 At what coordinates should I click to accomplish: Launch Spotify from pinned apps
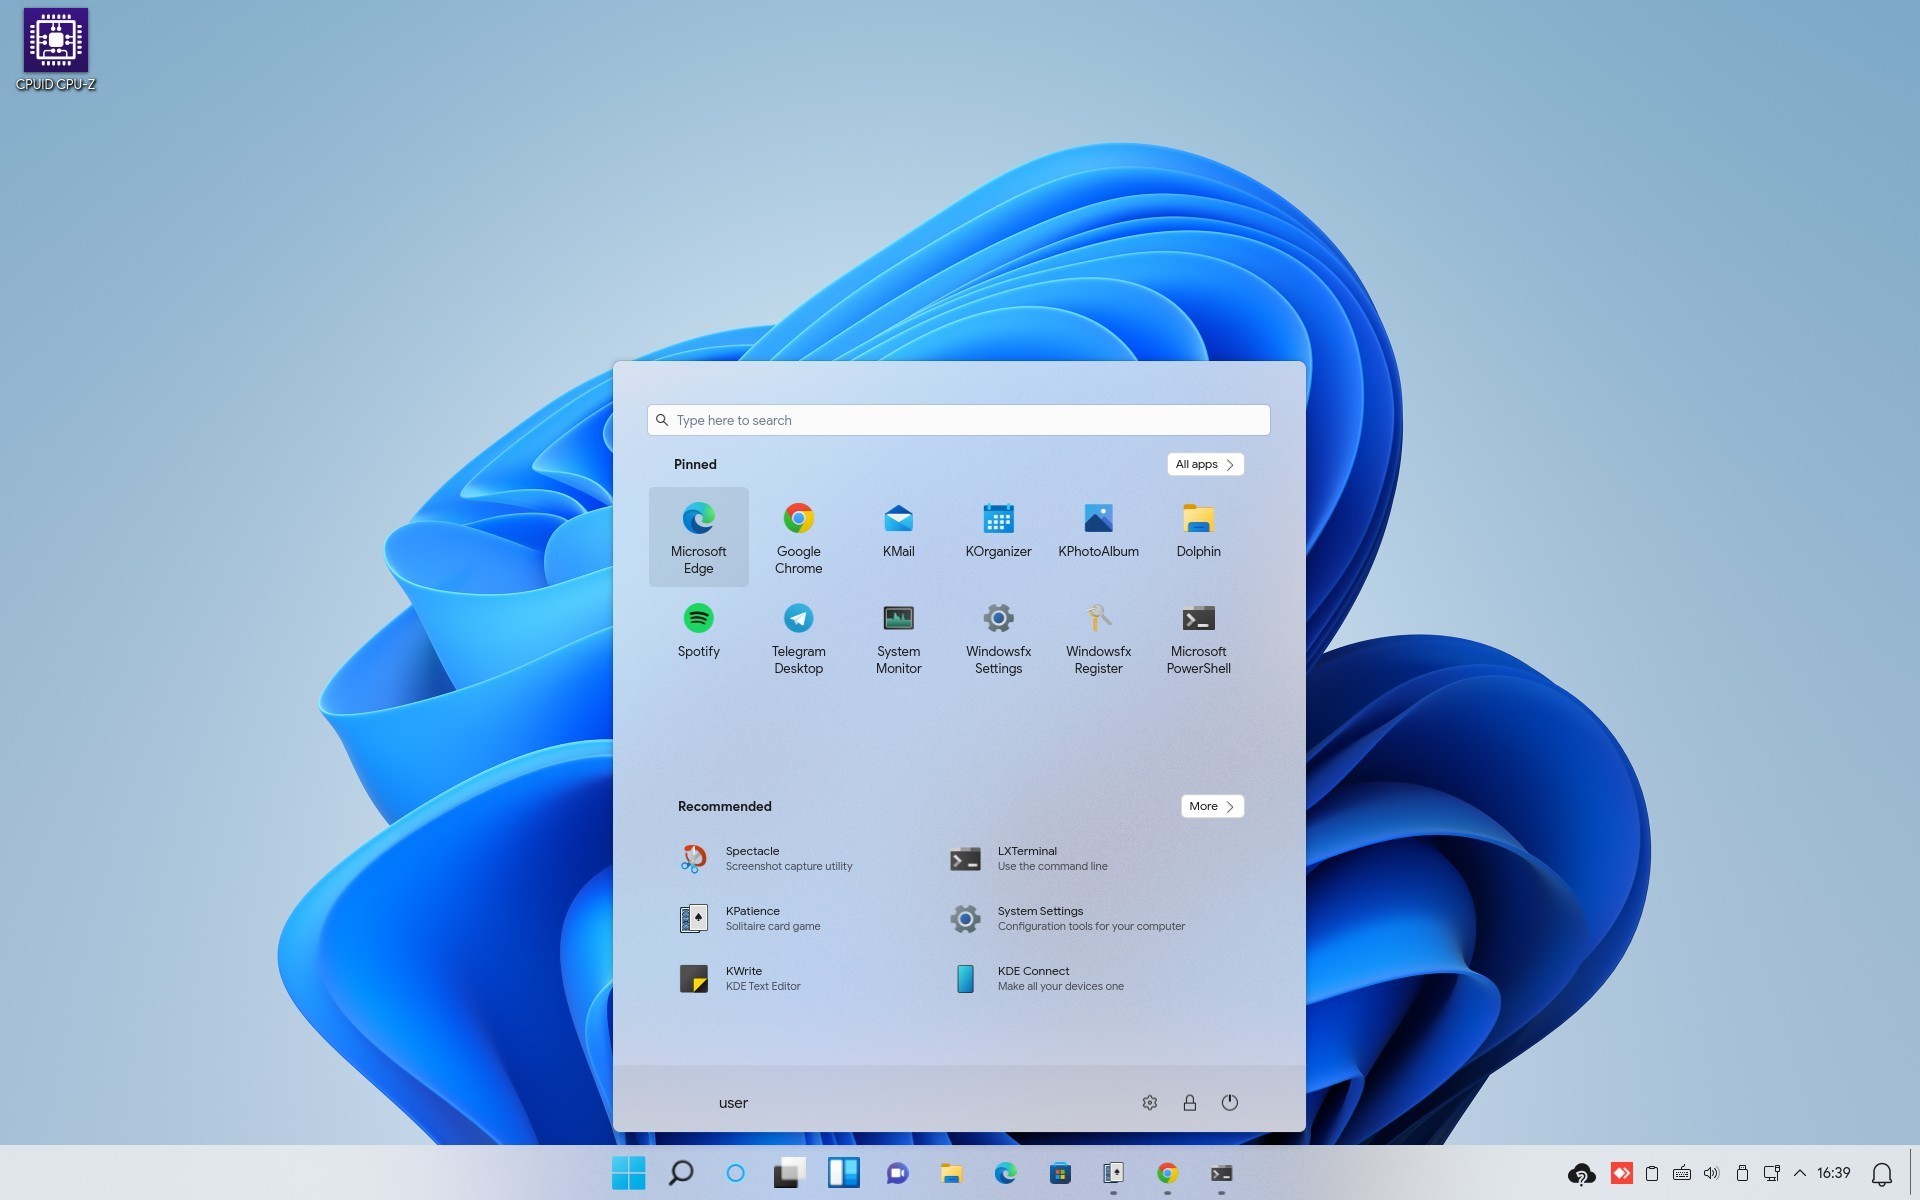coord(698,637)
